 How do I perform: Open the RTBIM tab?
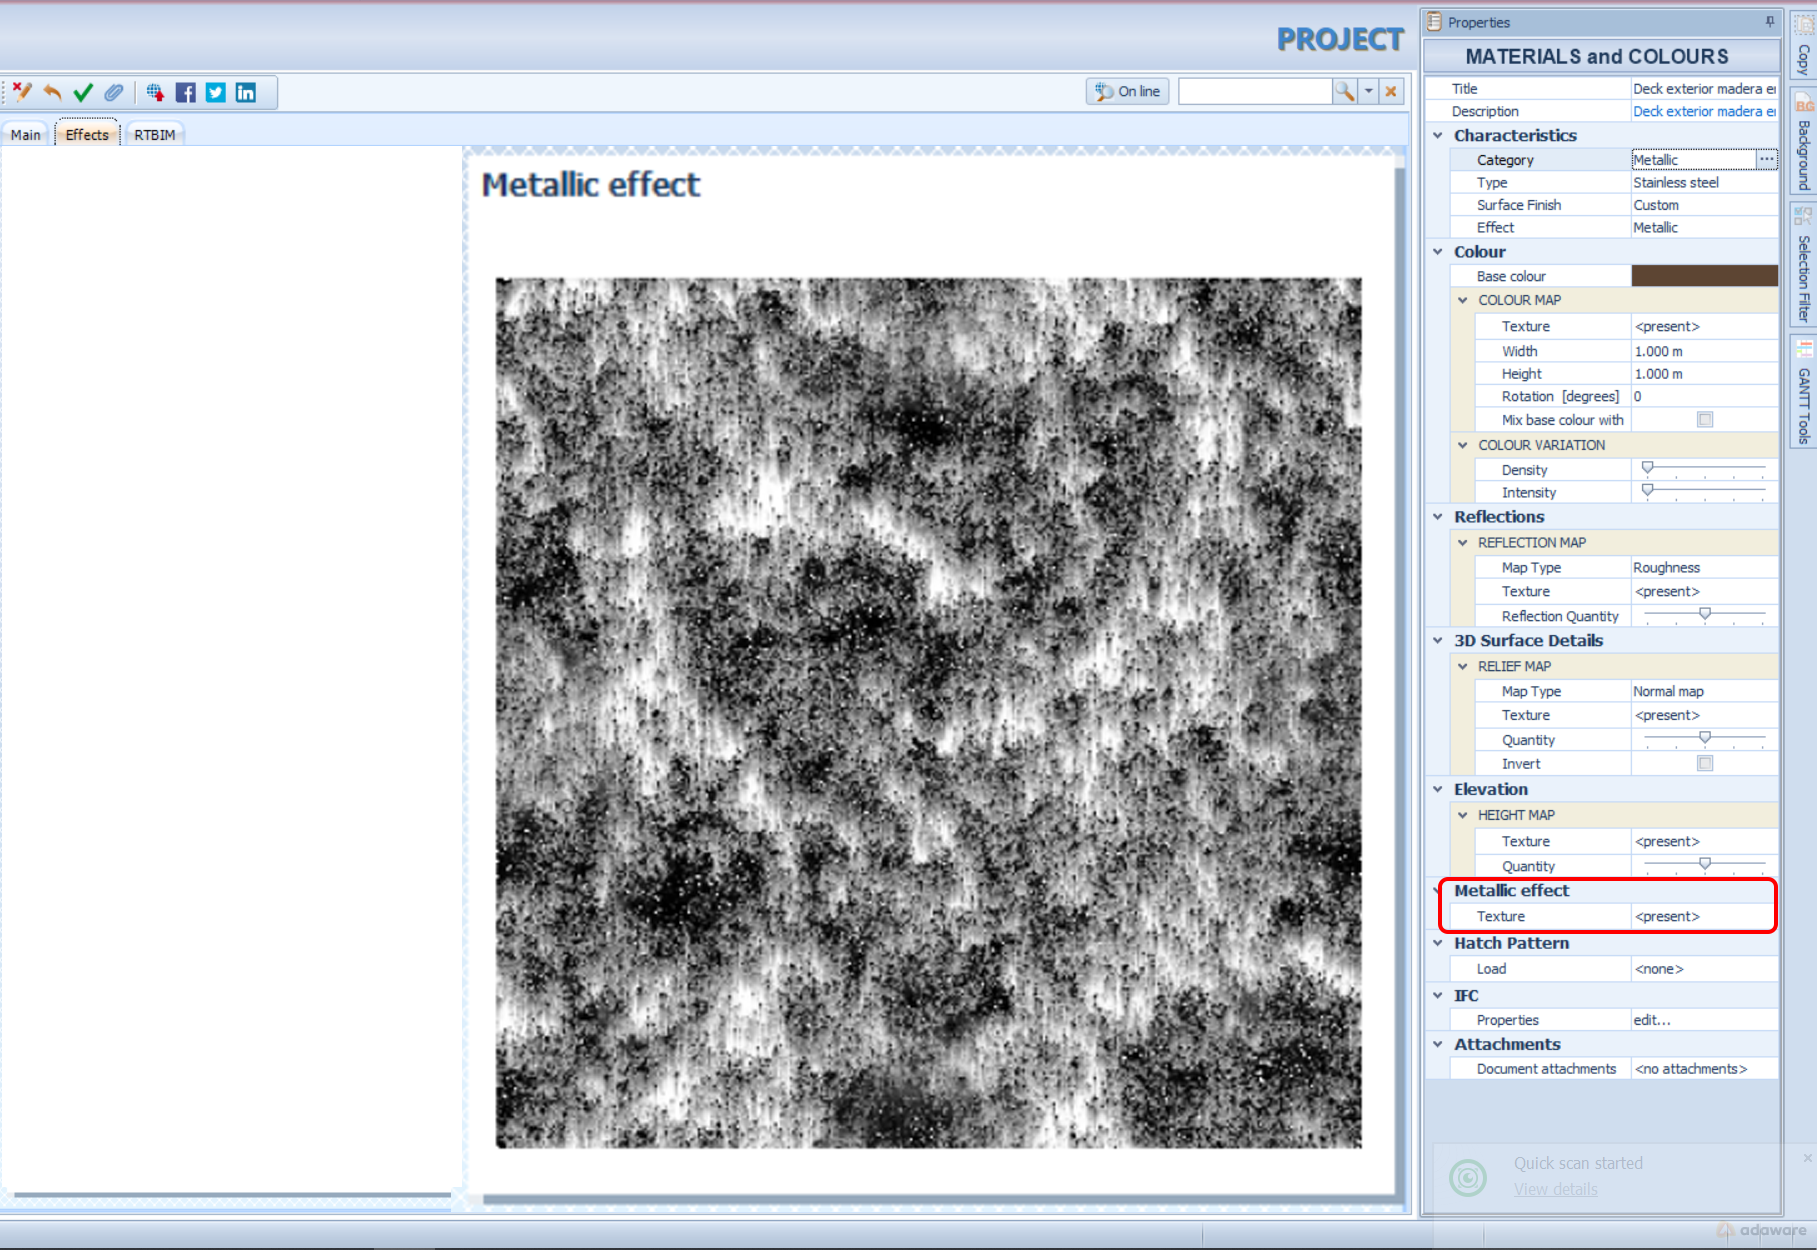(x=154, y=134)
